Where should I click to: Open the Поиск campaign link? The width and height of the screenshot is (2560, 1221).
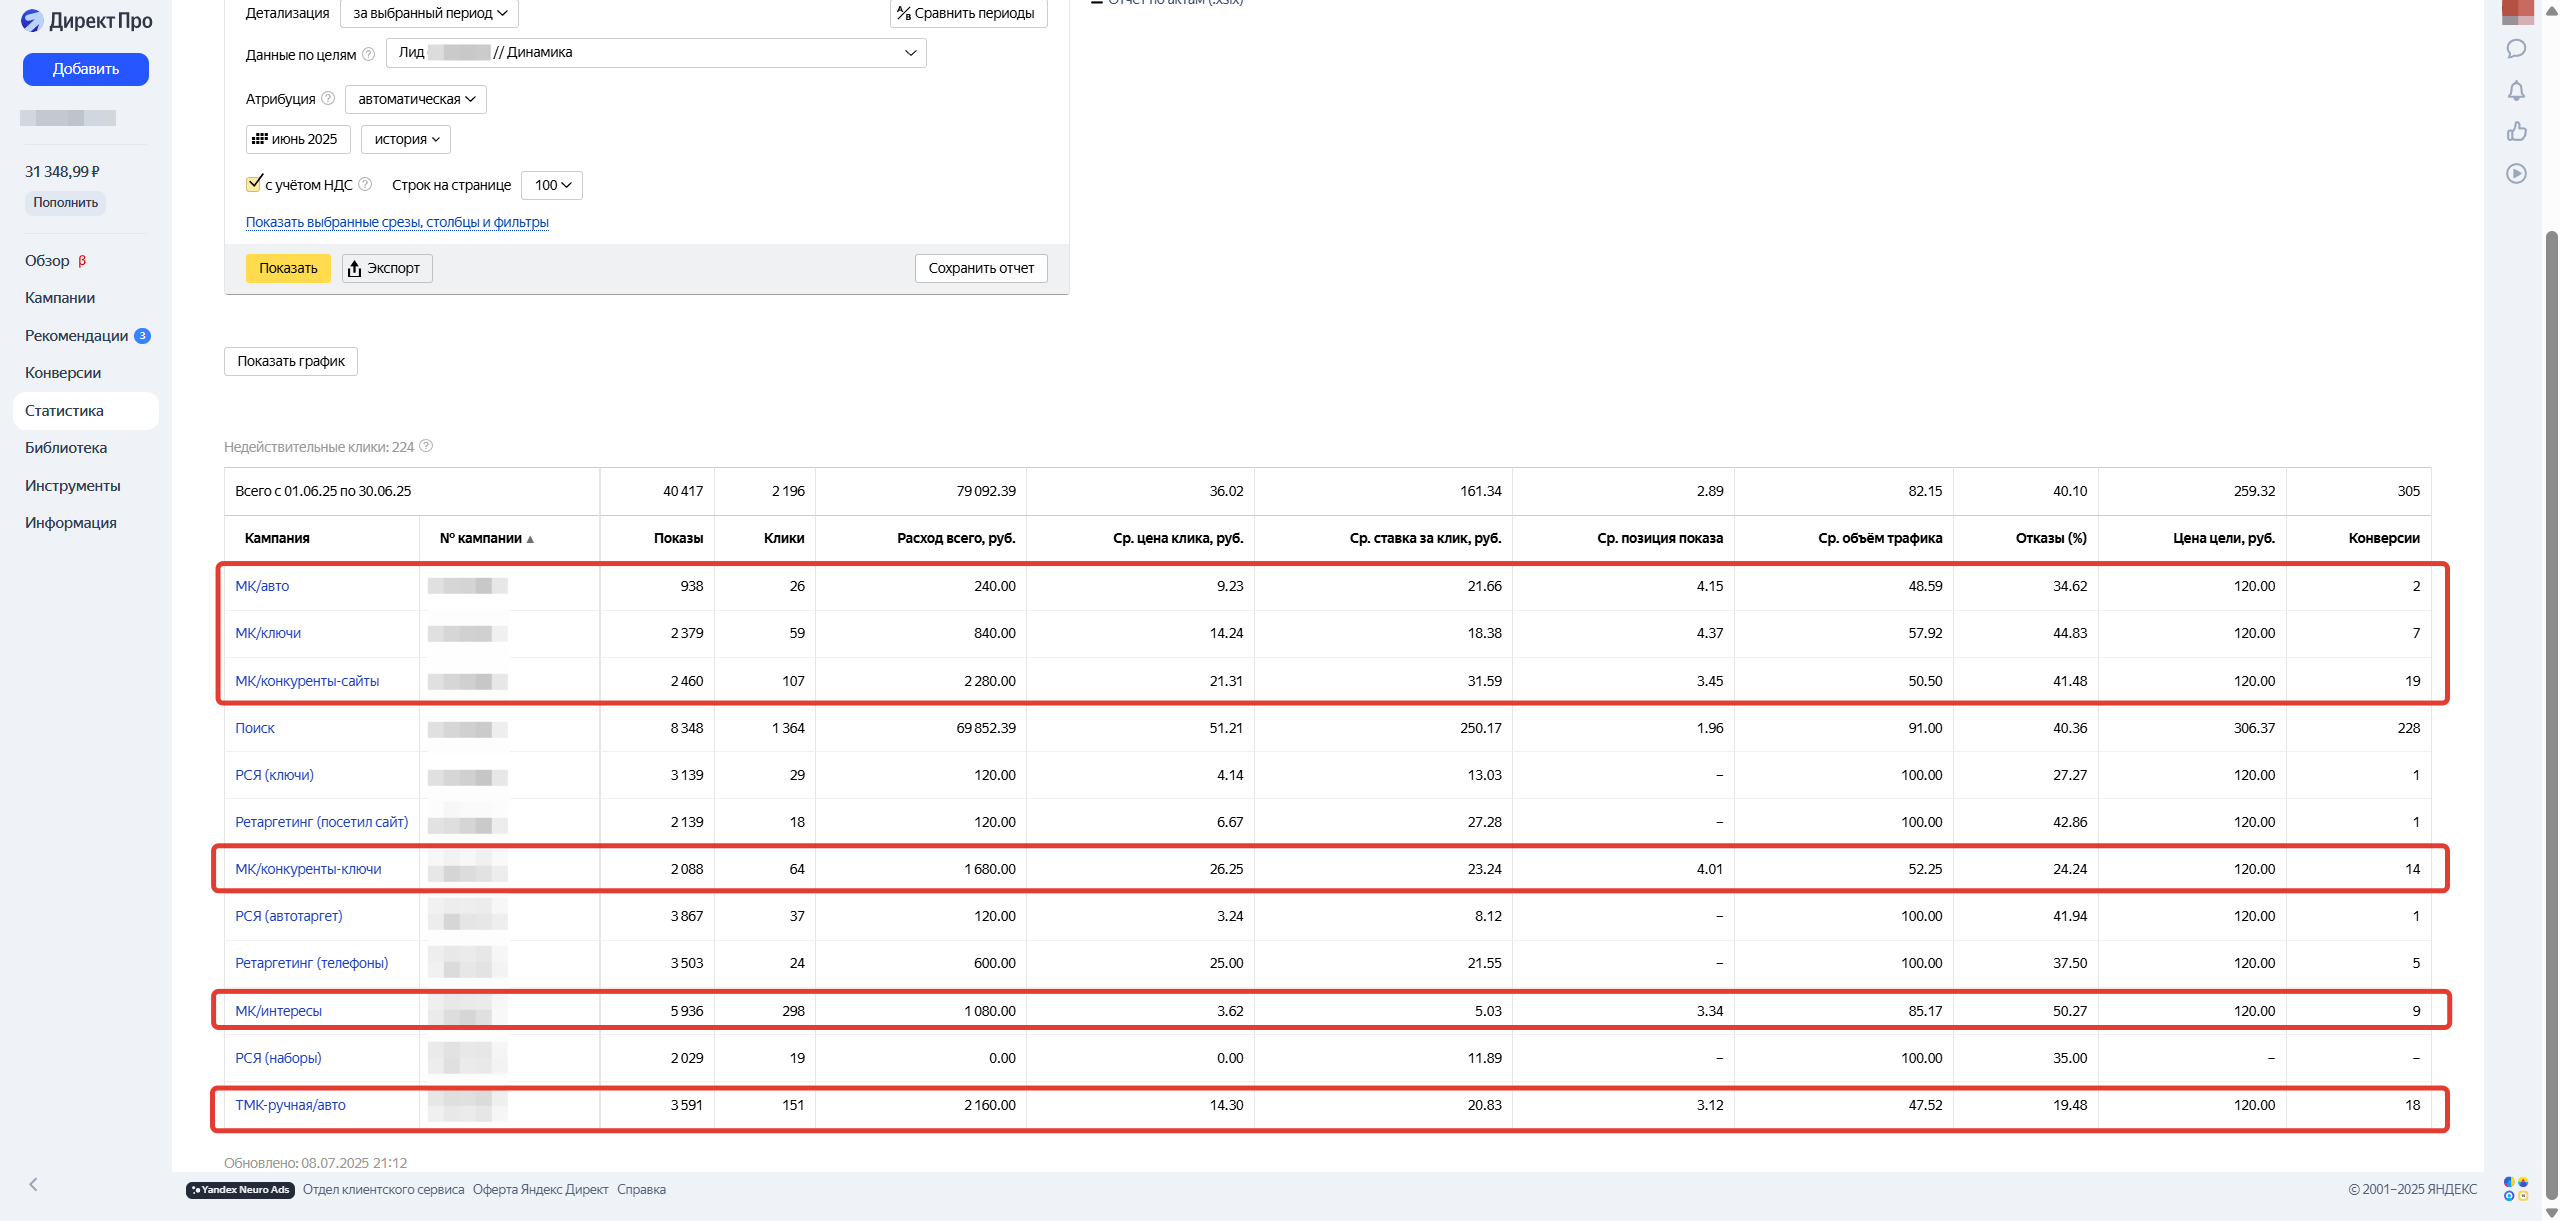pyautogui.click(x=255, y=728)
